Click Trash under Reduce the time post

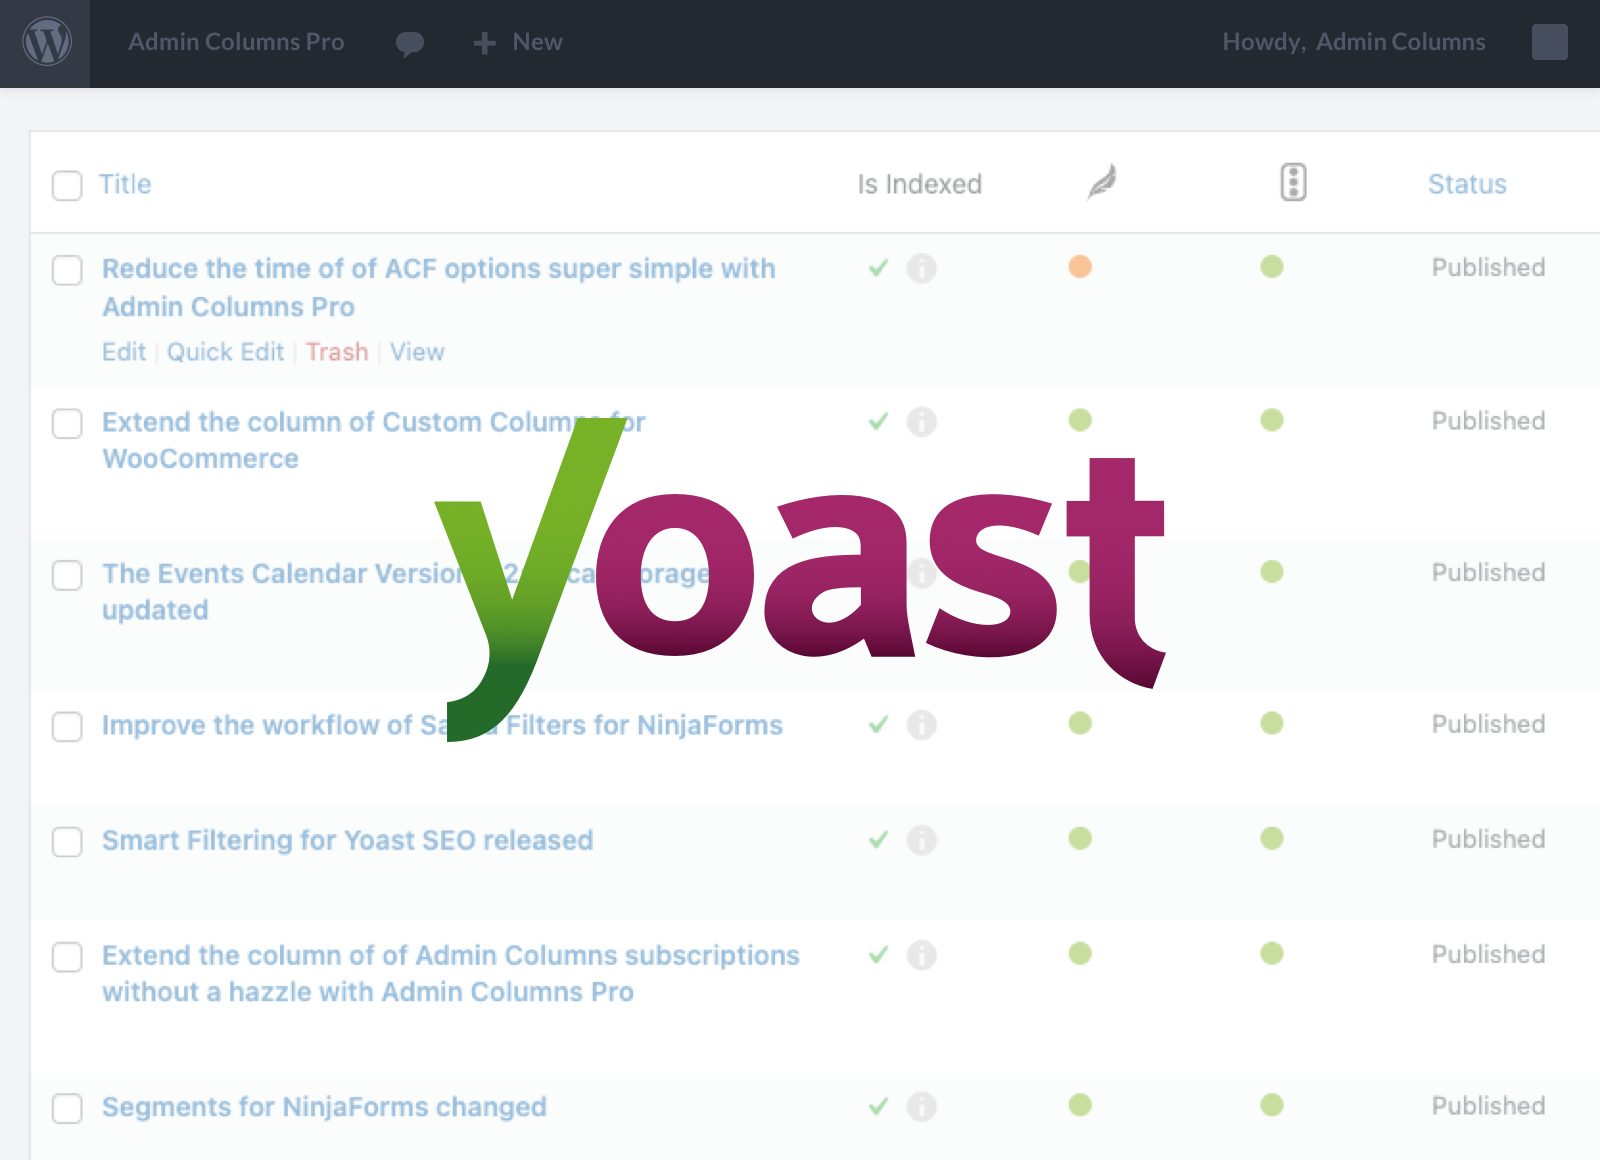[x=337, y=352]
